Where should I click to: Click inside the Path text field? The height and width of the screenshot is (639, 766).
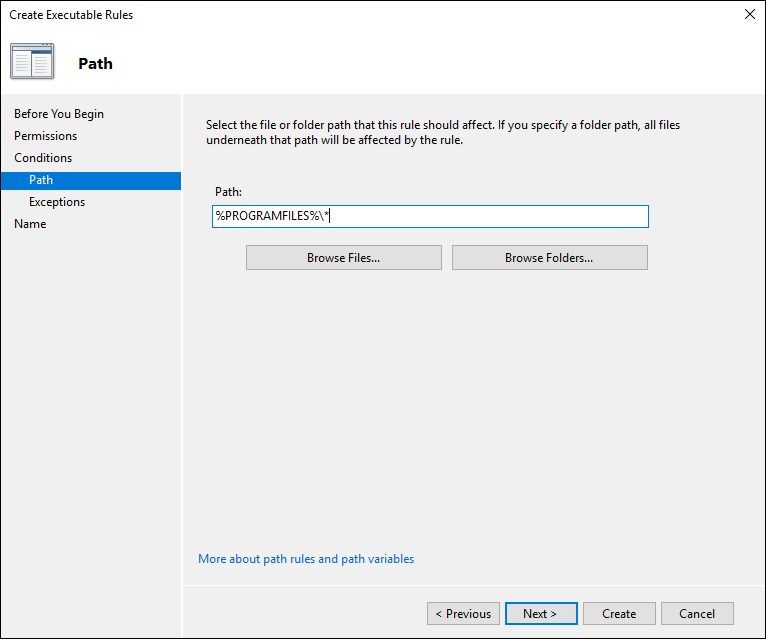click(430, 217)
